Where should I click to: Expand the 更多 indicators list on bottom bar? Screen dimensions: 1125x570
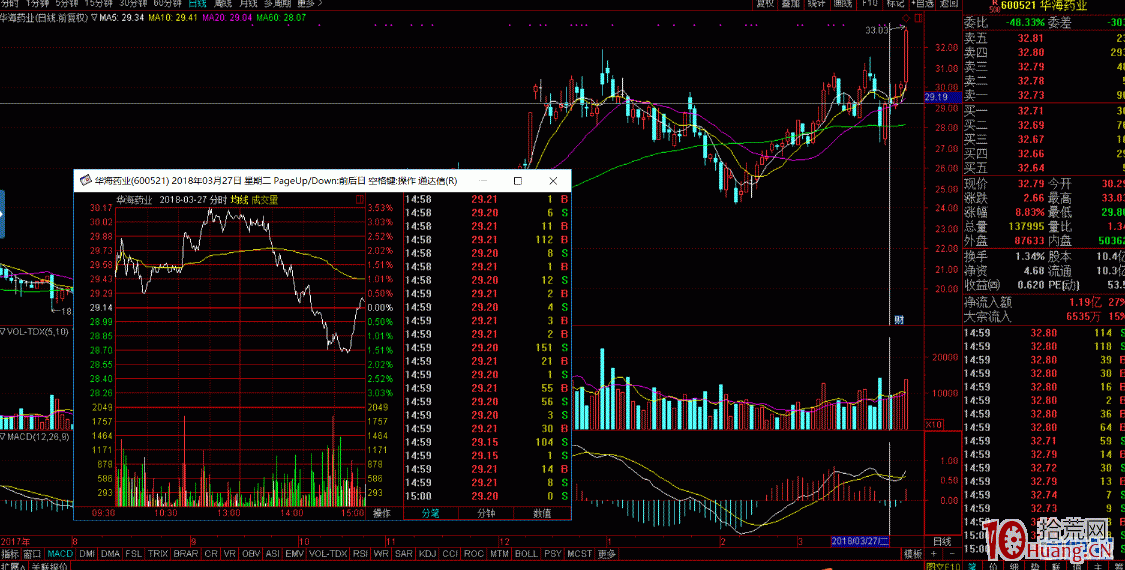607,553
